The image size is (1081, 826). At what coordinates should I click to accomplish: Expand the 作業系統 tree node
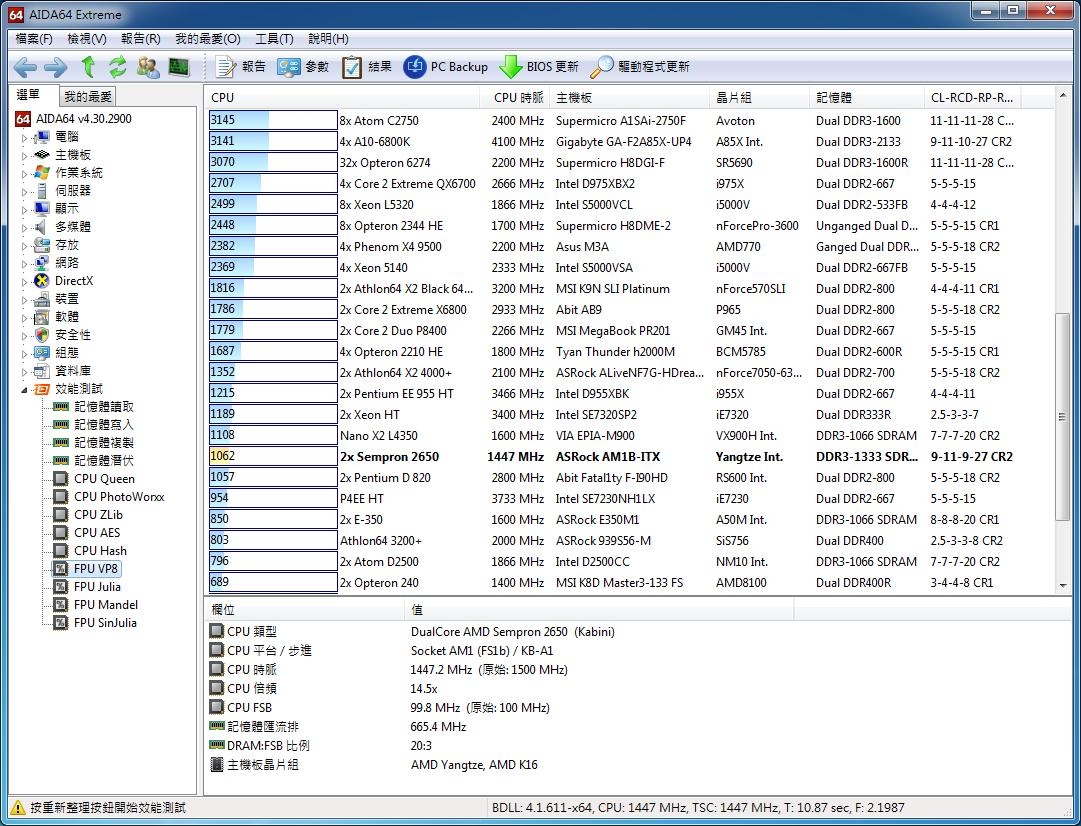click(x=24, y=173)
